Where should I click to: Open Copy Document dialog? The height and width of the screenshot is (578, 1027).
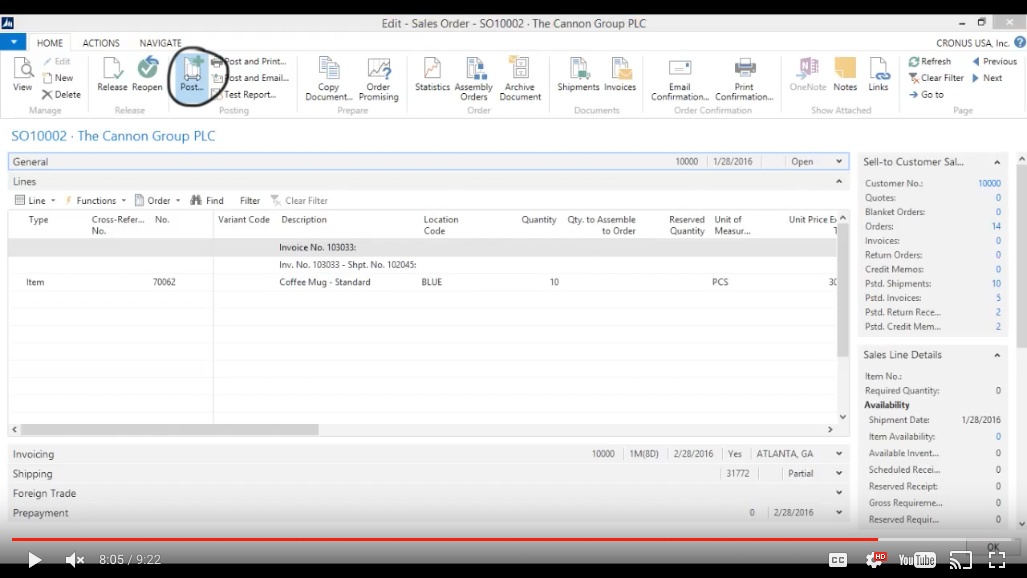(329, 79)
